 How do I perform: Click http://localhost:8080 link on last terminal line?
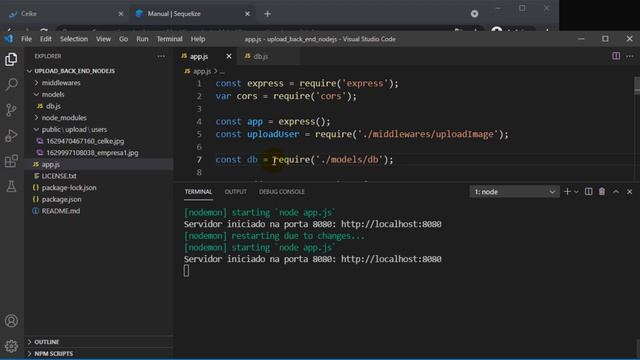(x=391, y=259)
